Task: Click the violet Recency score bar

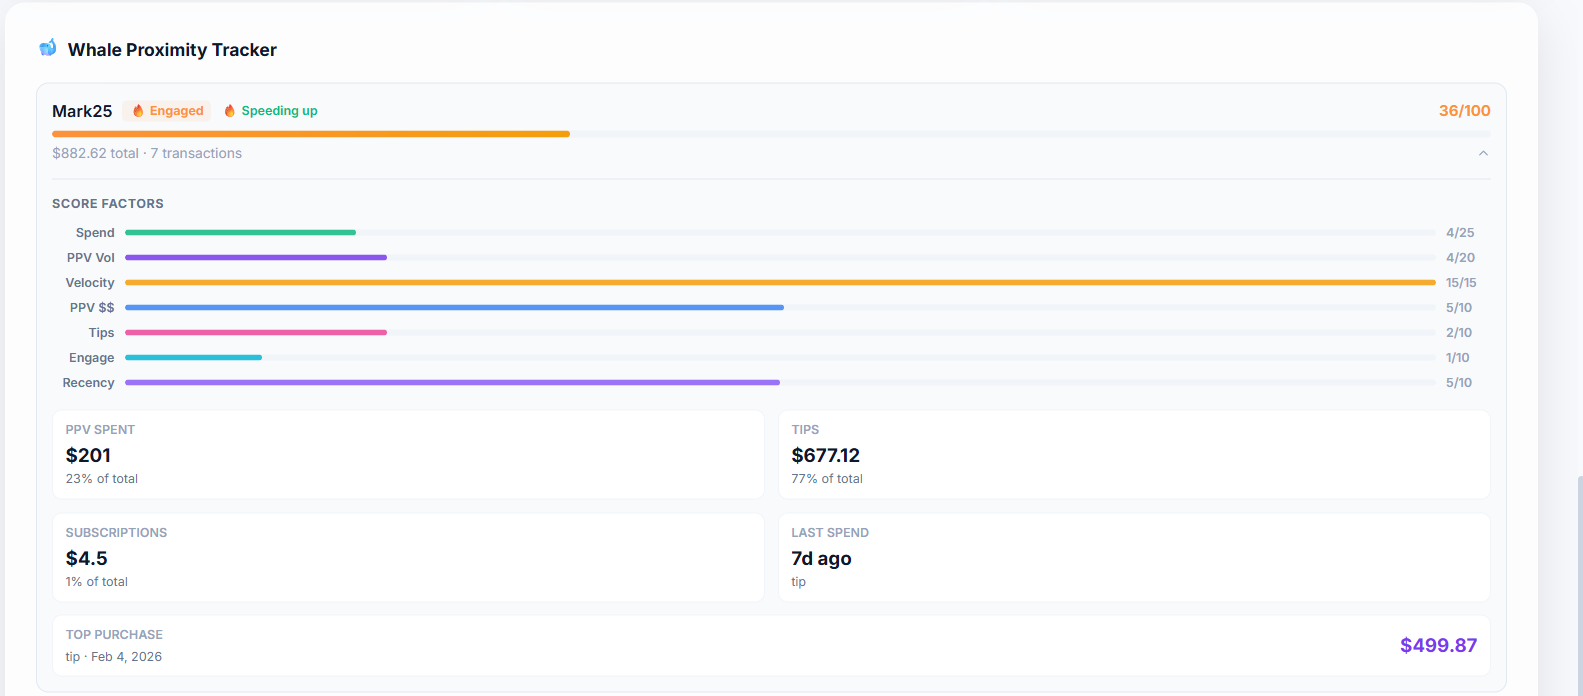Action: coord(452,383)
